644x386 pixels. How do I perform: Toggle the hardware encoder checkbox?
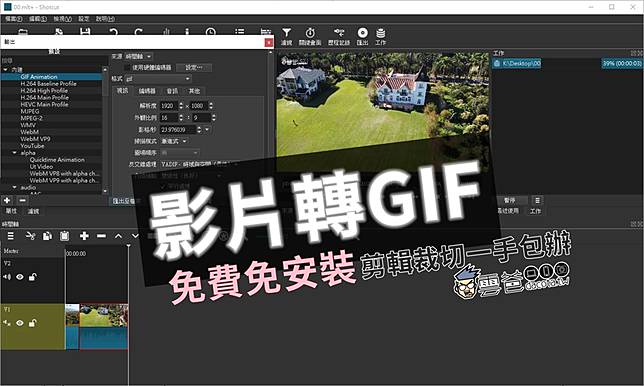pyautogui.click(x=127, y=67)
